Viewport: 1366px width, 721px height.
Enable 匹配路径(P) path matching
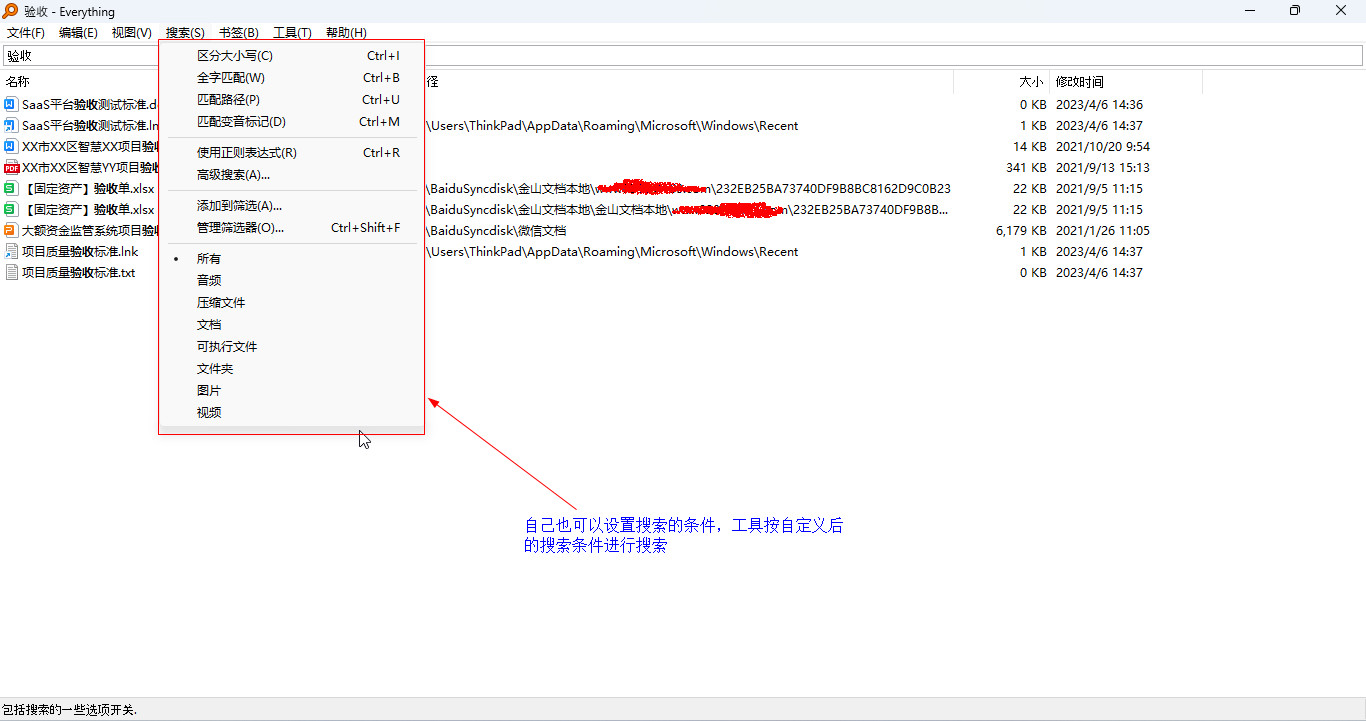(291, 100)
